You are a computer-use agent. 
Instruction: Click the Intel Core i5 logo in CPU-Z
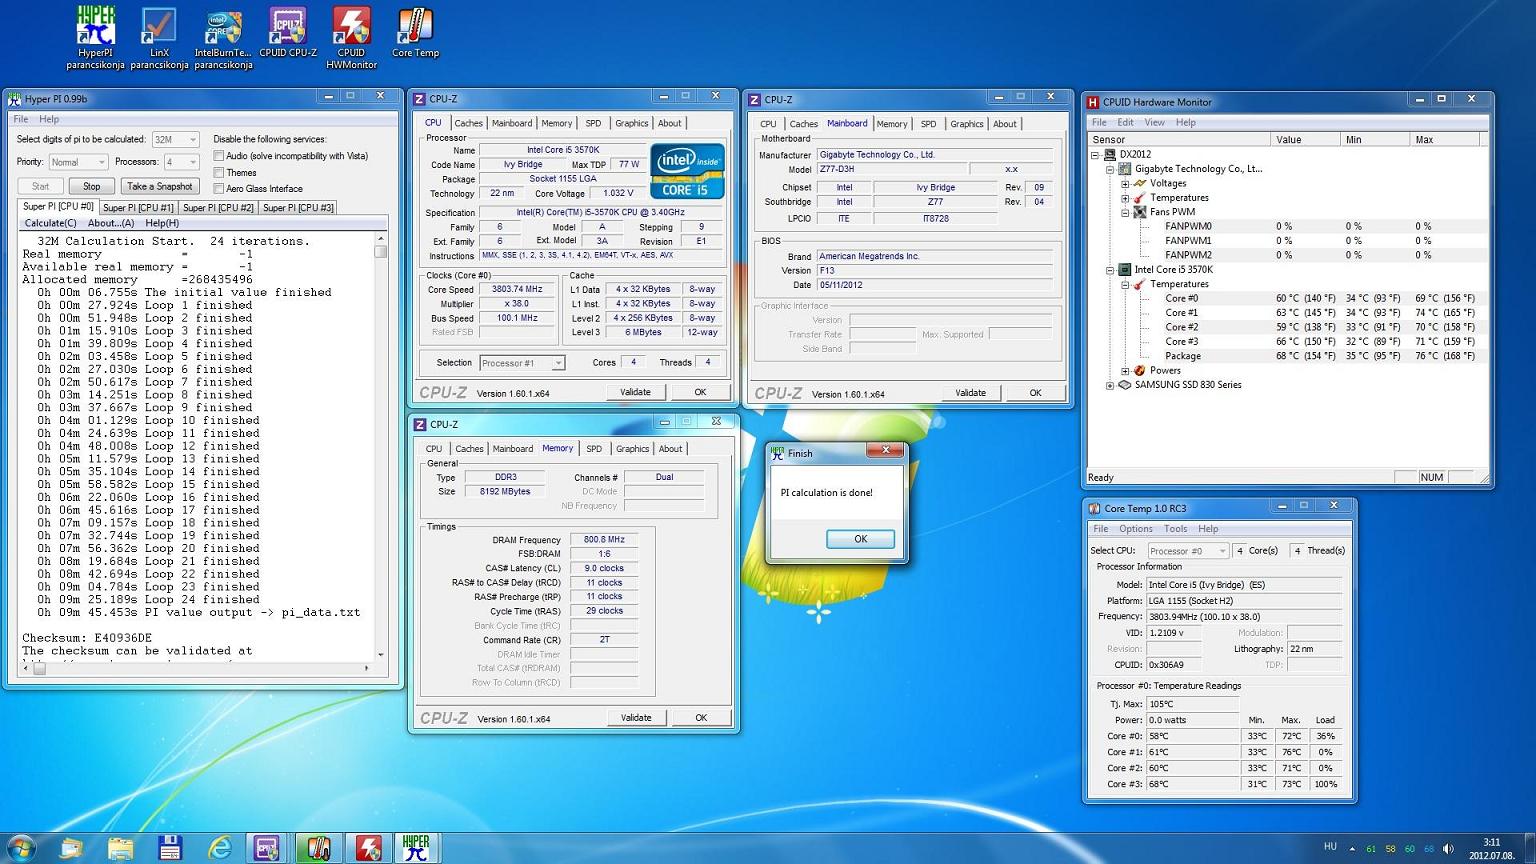tap(687, 171)
